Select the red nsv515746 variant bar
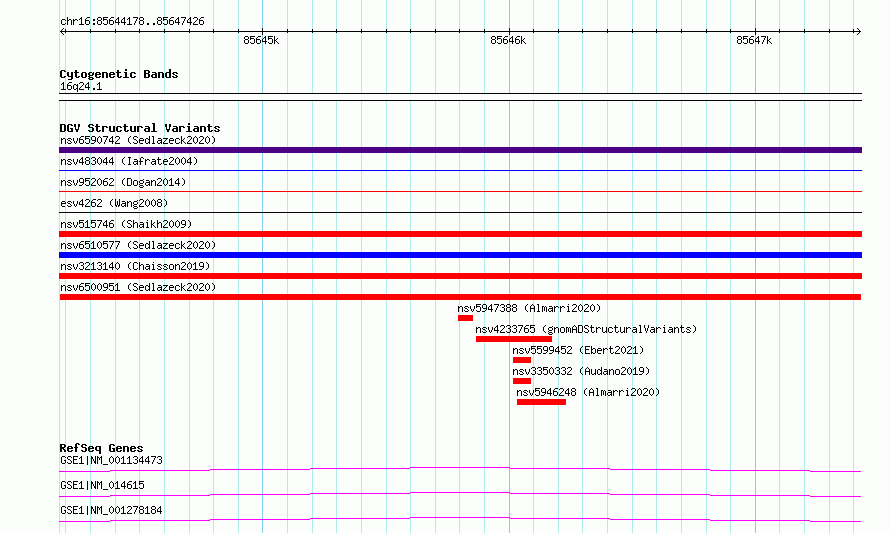 coord(460,234)
